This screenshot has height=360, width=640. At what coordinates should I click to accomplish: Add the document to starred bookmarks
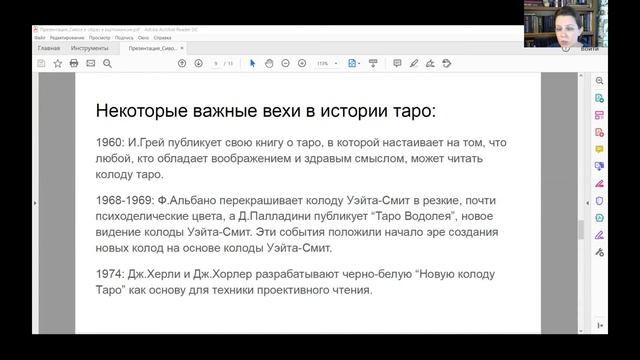[58, 63]
